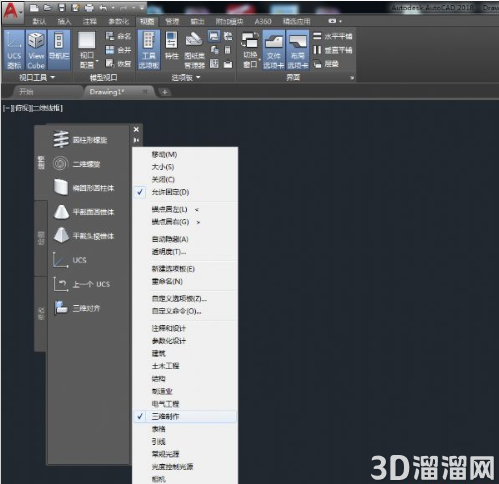Choose 锚点居左(L) menu option
Screen dimensions: 499x484
point(185,209)
